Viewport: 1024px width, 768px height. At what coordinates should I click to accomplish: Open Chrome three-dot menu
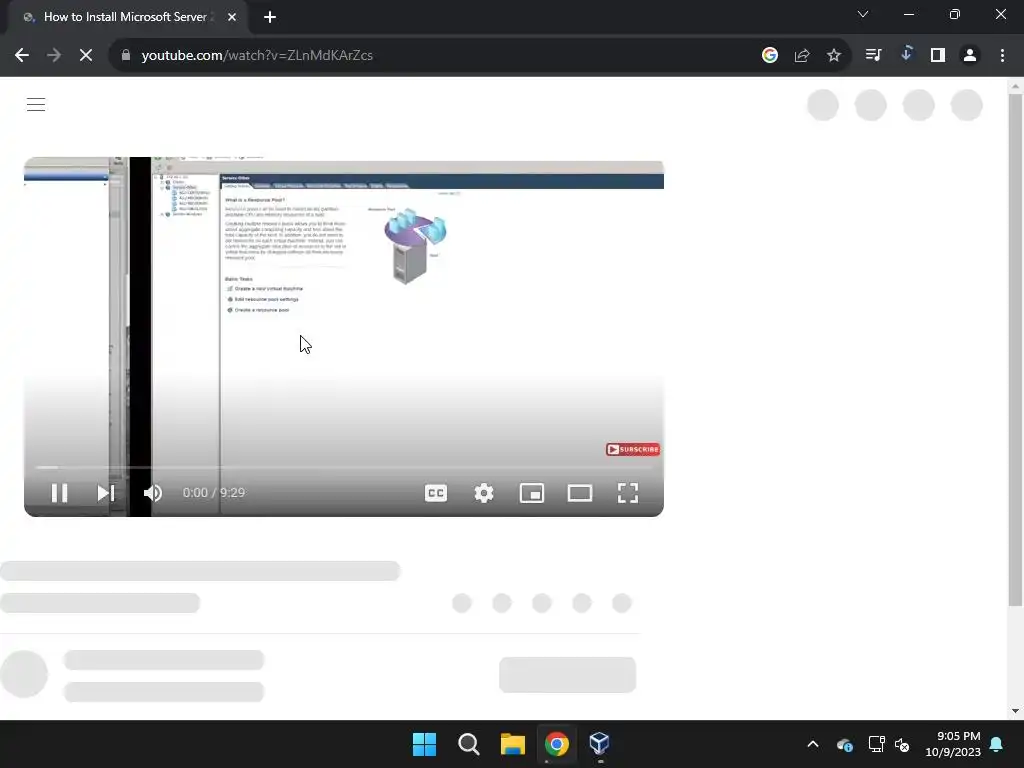coord(1002,56)
